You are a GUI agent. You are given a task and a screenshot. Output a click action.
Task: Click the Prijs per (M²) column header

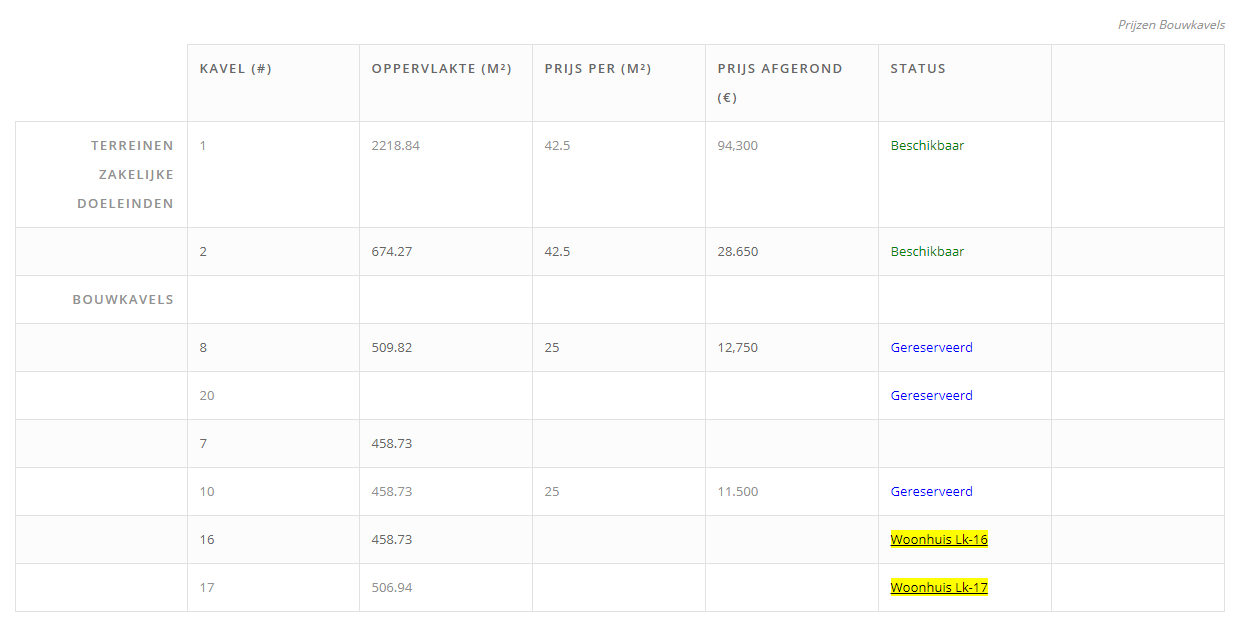(598, 69)
